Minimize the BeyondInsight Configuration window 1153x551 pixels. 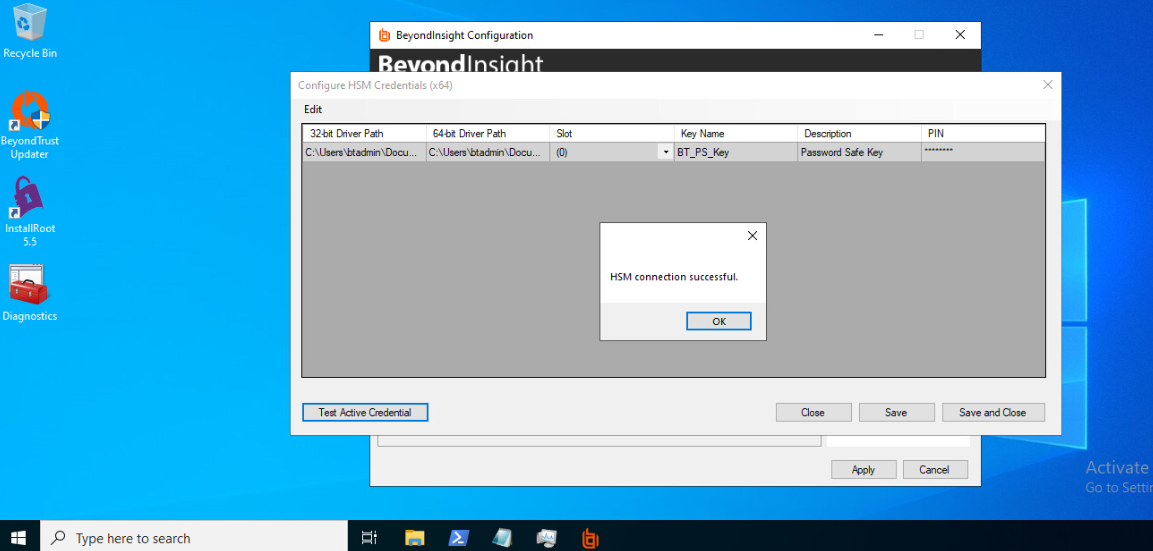coord(879,35)
